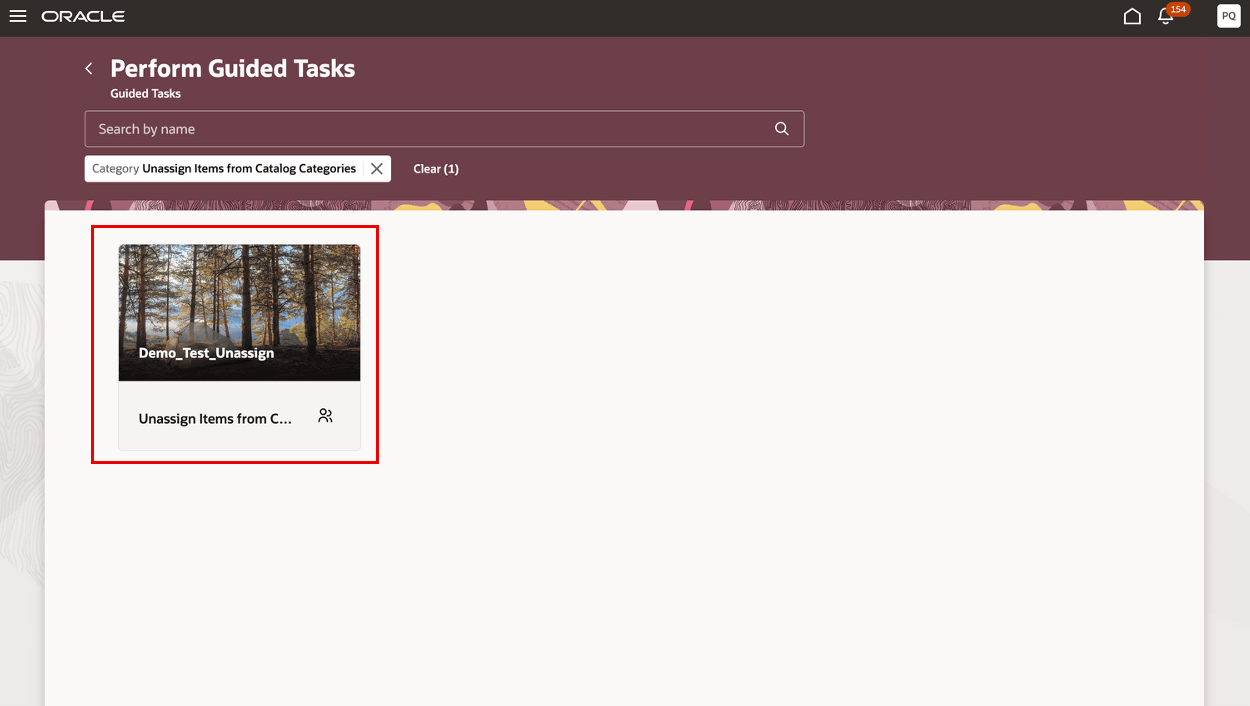The image size is (1250, 706).
Task: Click the Perform Guided Tasks page heading
Action: click(233, 68)
